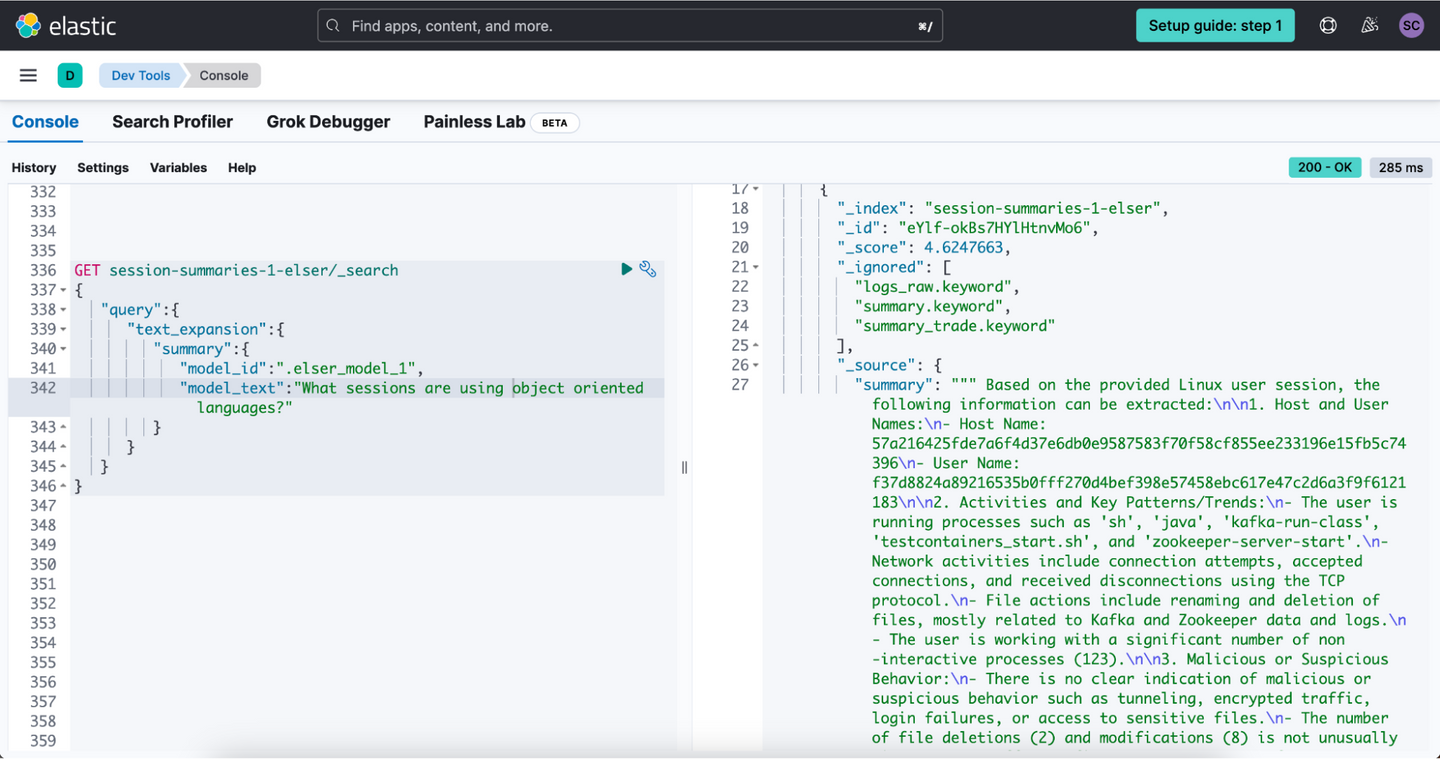This screenshot has width=1440, height=759.
Task: Open Setup guide: step 1
Action: (x=1215, y=25)
